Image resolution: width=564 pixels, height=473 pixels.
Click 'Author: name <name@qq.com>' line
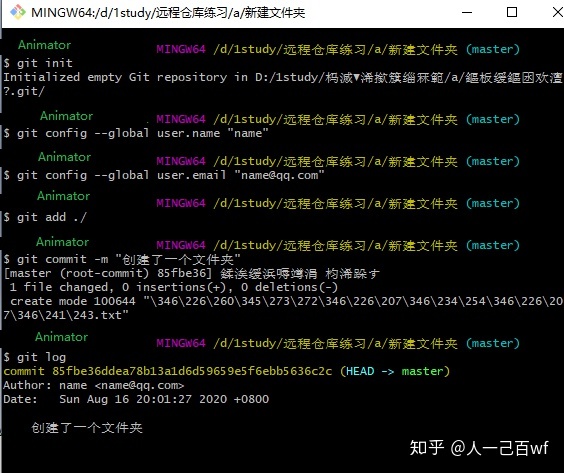pyautogui.click(x=94, y=386)
